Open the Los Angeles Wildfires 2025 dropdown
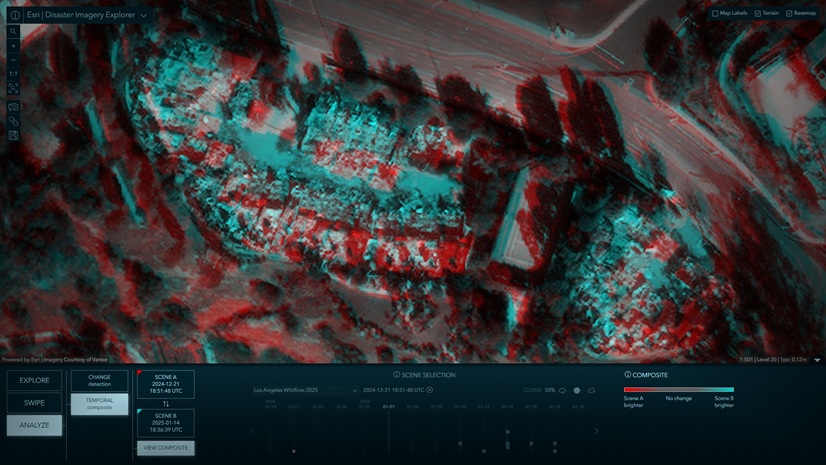 (x=306, y=390)
